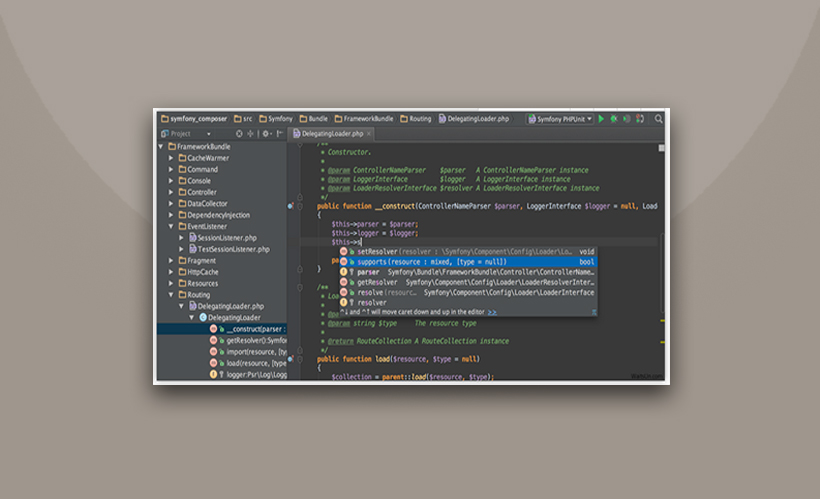Collapse the DelegatingLoader.php tree node
This screenshot has width=820, height=499.
point(181,307)
